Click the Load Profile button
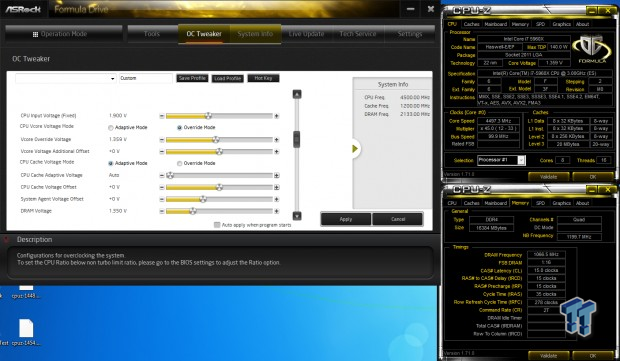 coord(228,78)
